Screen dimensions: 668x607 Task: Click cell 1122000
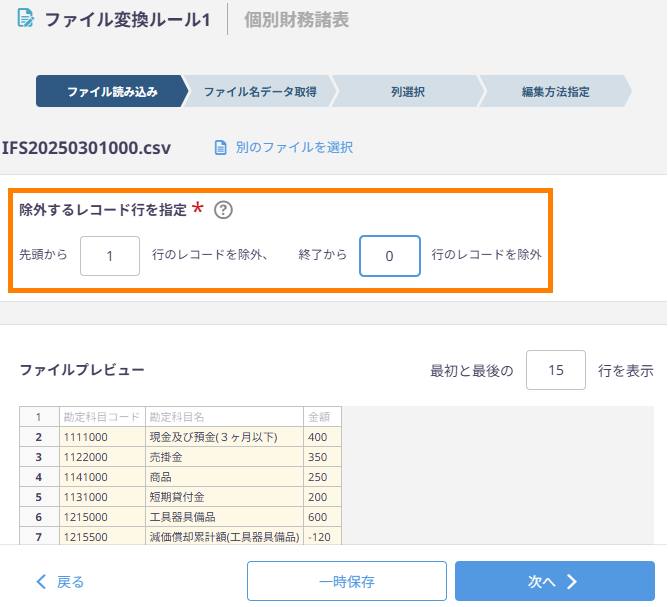[102, 457]
